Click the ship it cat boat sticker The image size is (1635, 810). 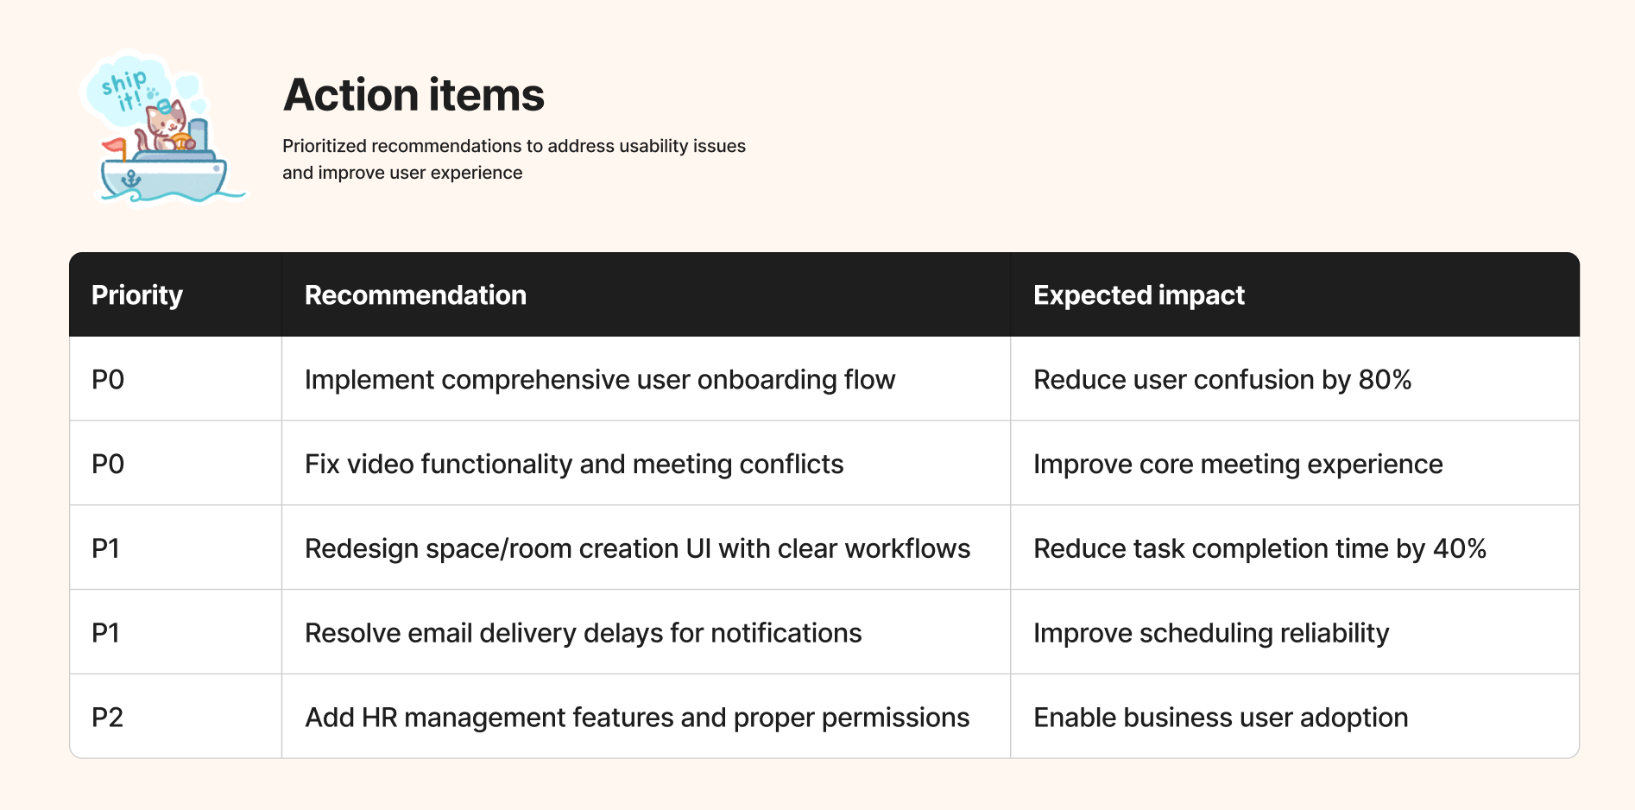[164, 129]
